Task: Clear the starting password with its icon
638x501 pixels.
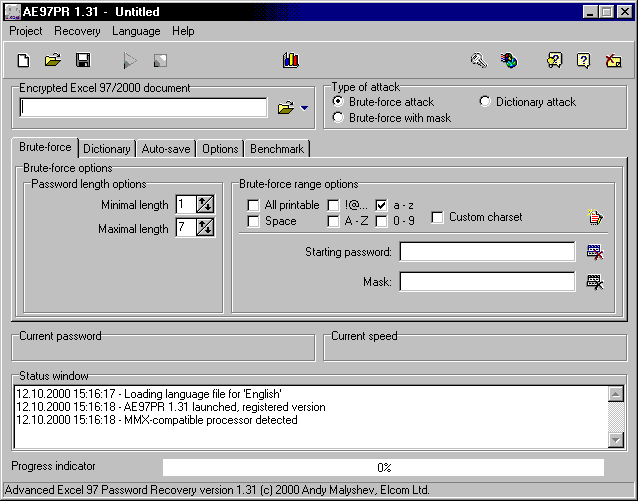Action: [x=595, y=252]
